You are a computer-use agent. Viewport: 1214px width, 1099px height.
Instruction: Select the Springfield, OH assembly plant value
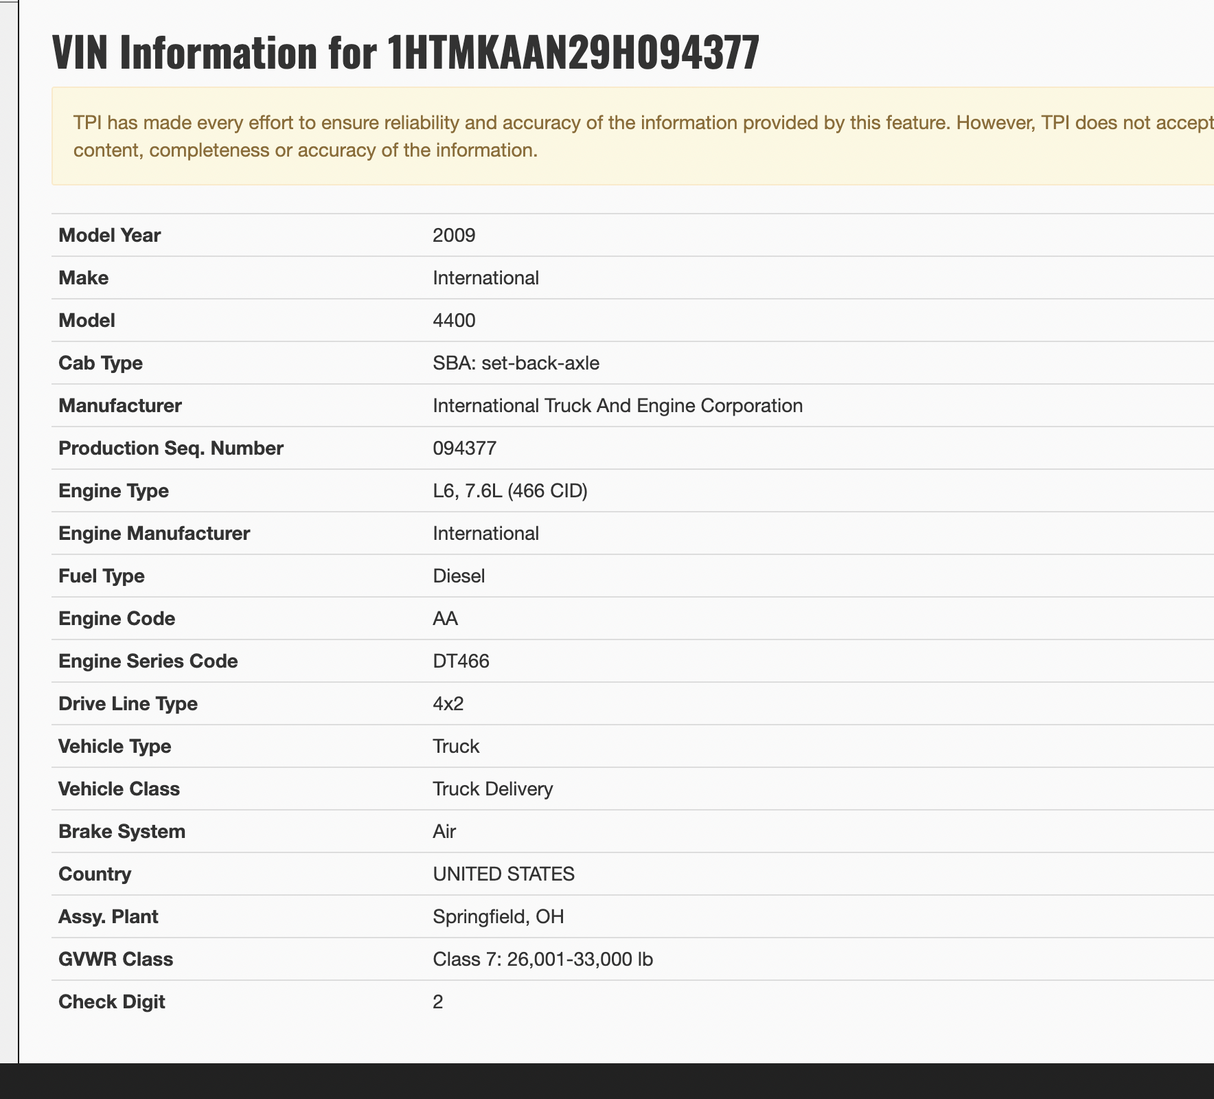[x=498, y=917]
